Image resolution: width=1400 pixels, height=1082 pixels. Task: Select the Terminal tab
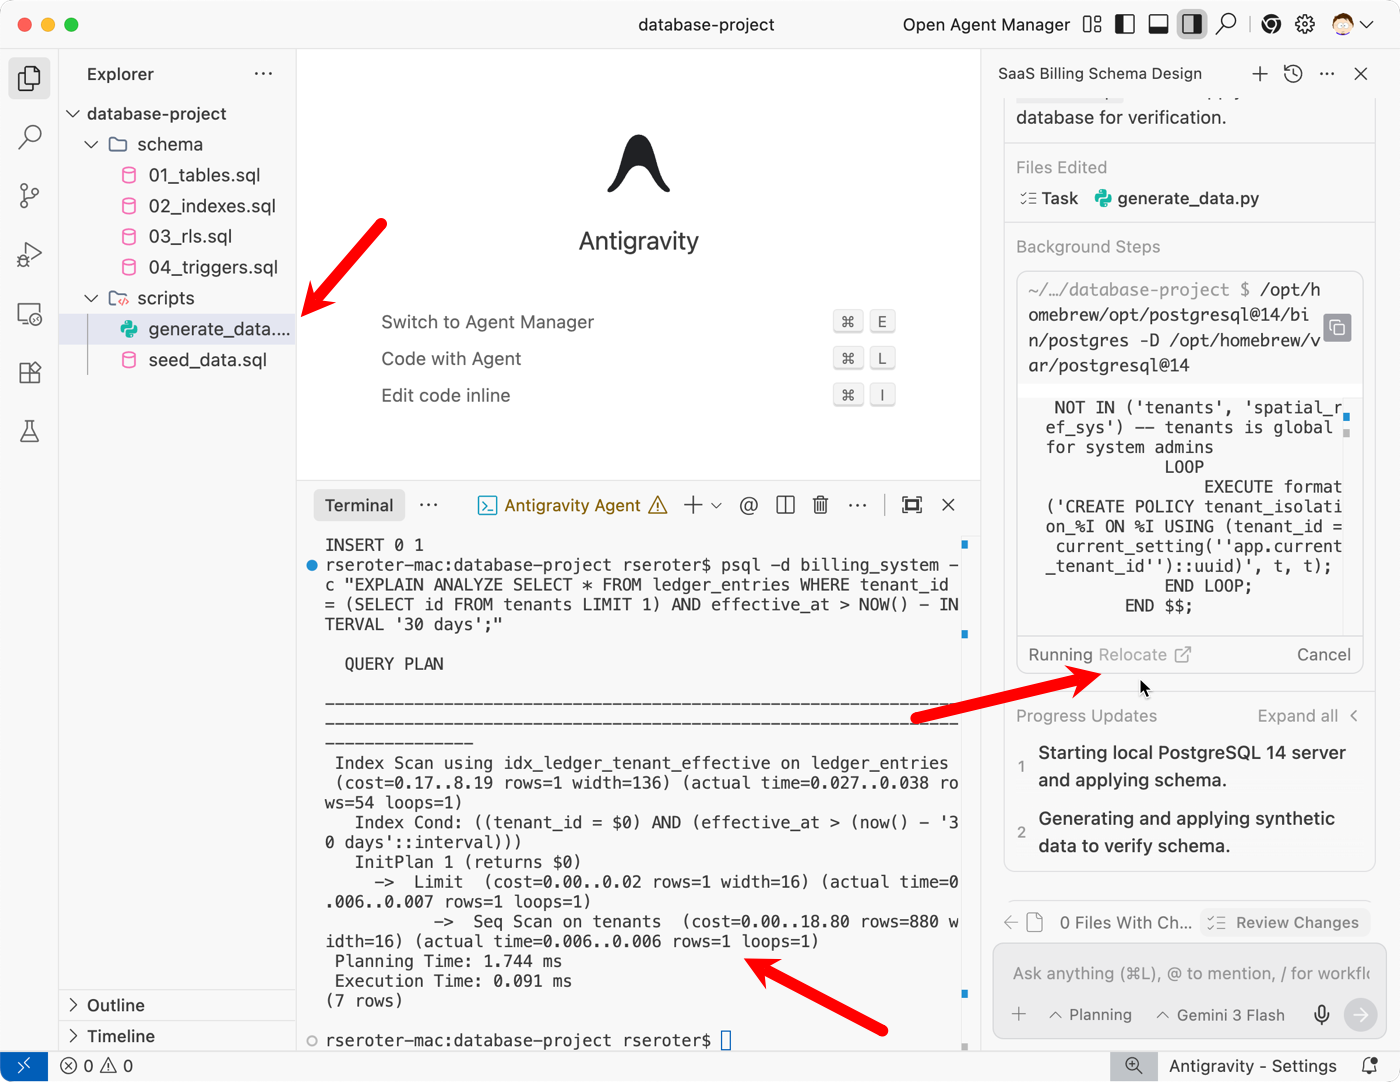359,505
